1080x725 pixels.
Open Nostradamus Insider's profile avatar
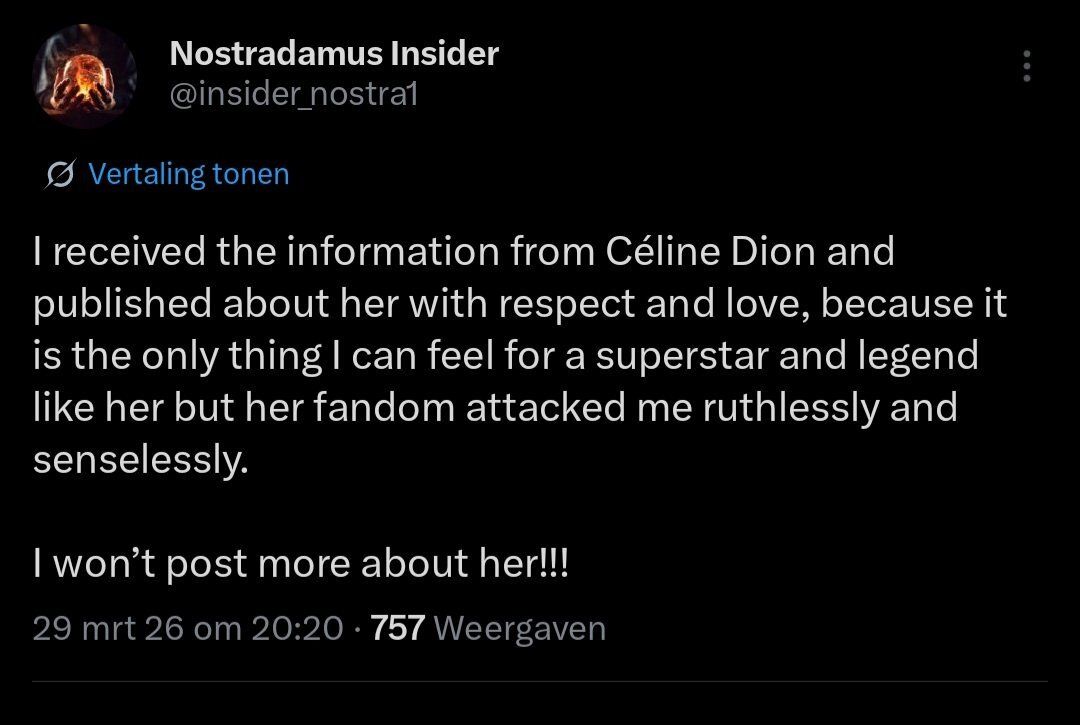(x=84, y=76)
